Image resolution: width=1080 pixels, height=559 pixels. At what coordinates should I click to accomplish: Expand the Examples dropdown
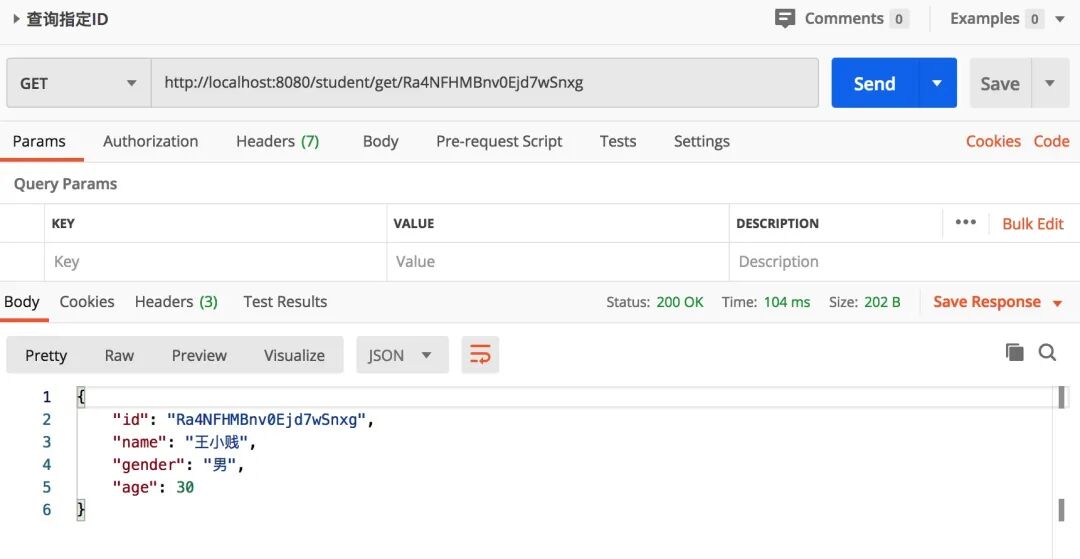(1059, 19)
